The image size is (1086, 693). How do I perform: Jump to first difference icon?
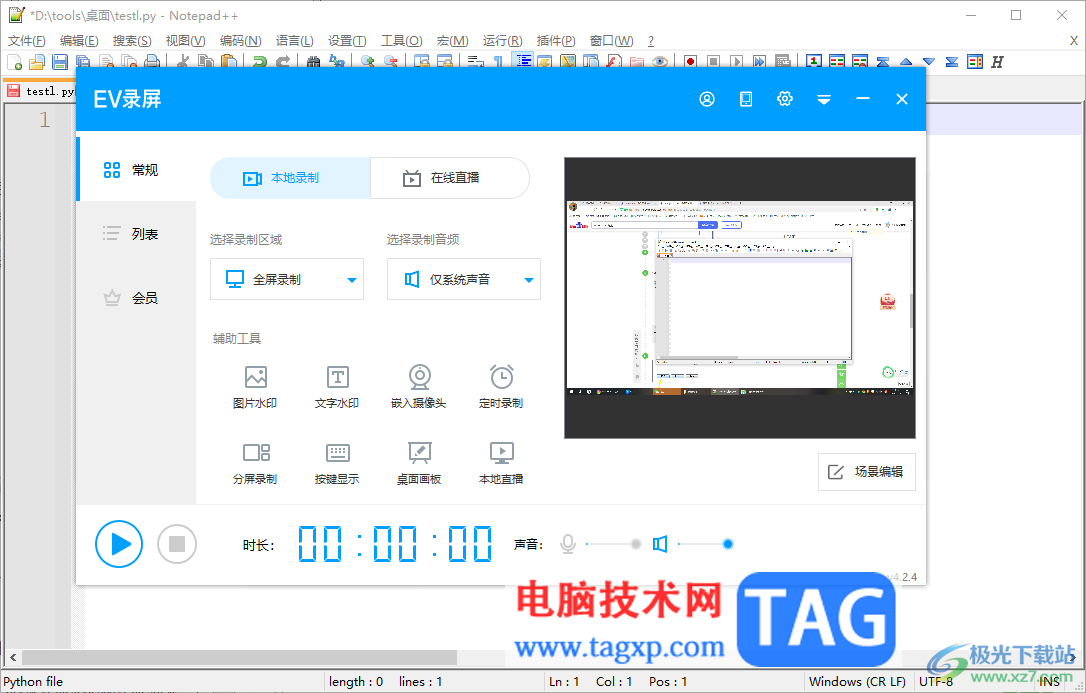coord(883,62)
